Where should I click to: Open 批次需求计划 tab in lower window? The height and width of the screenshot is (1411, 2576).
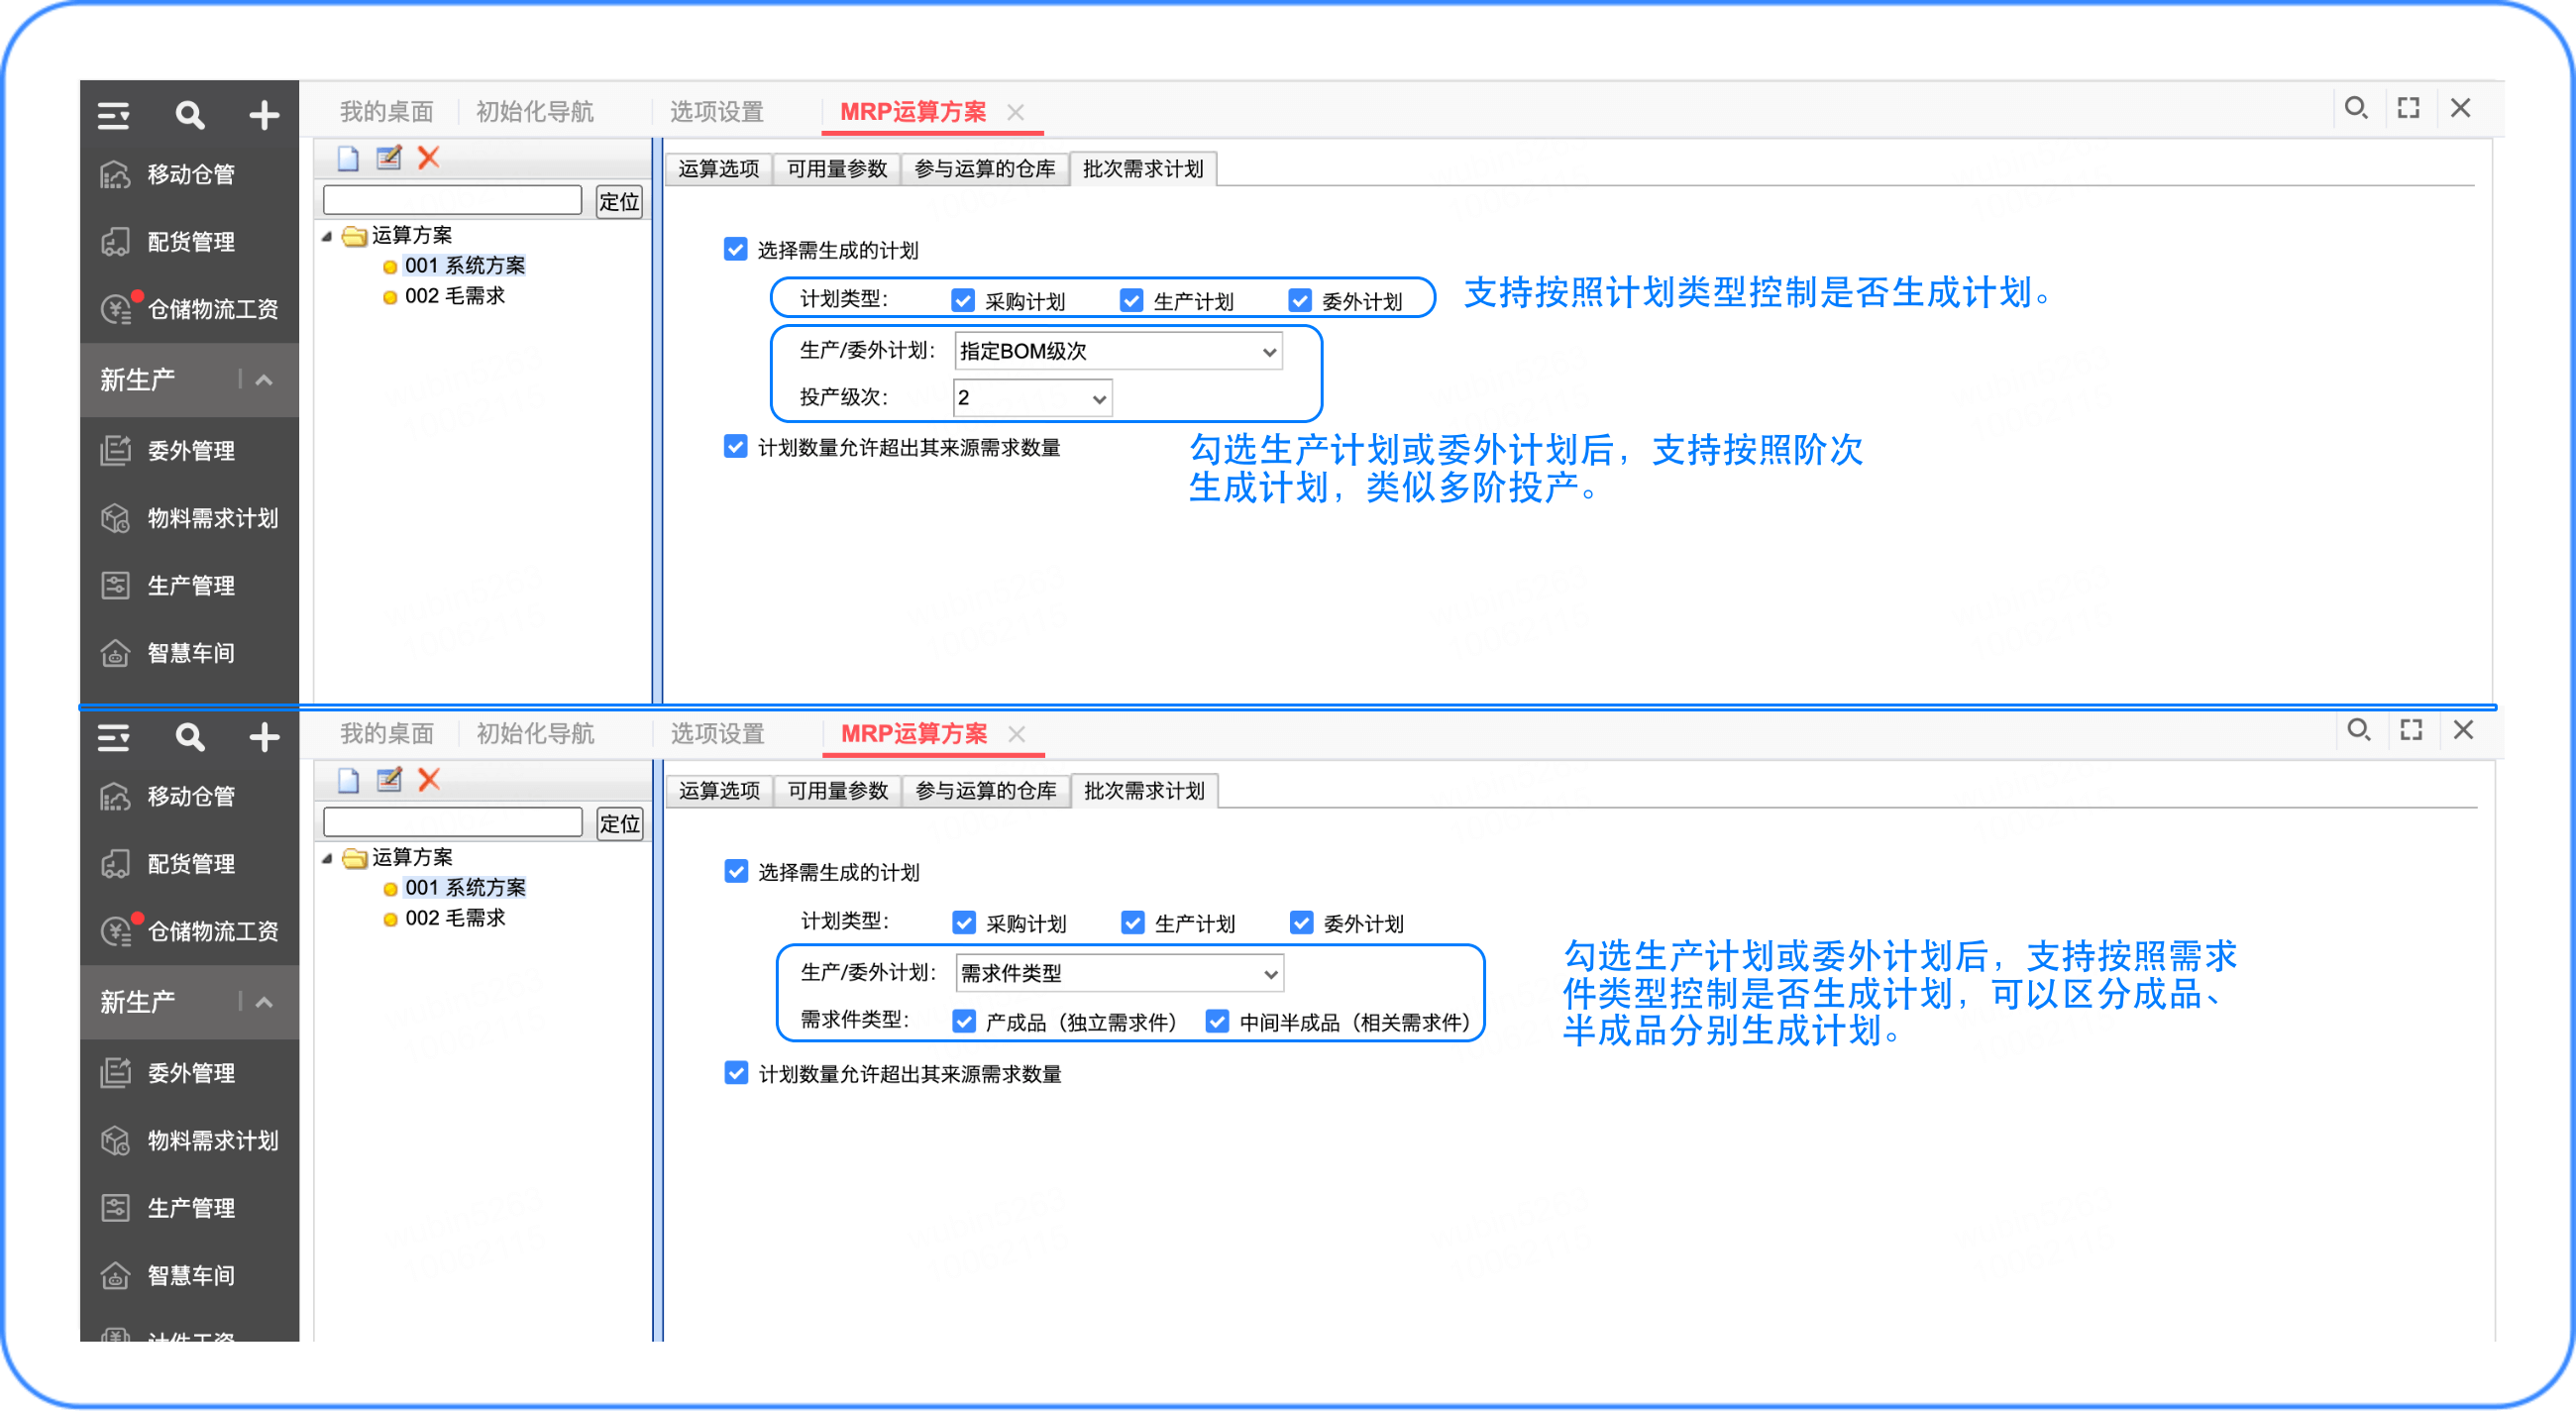click(1144, 791)
